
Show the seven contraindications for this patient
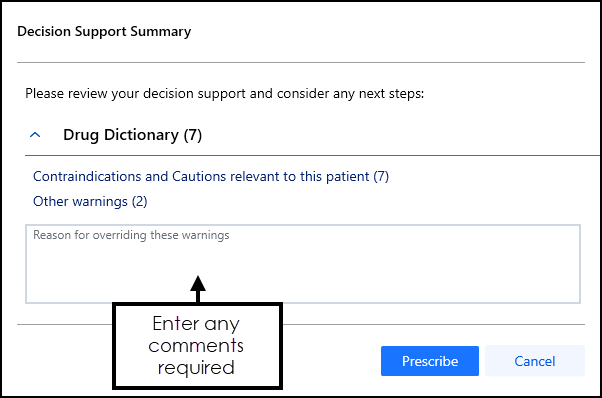coord(211,176)
